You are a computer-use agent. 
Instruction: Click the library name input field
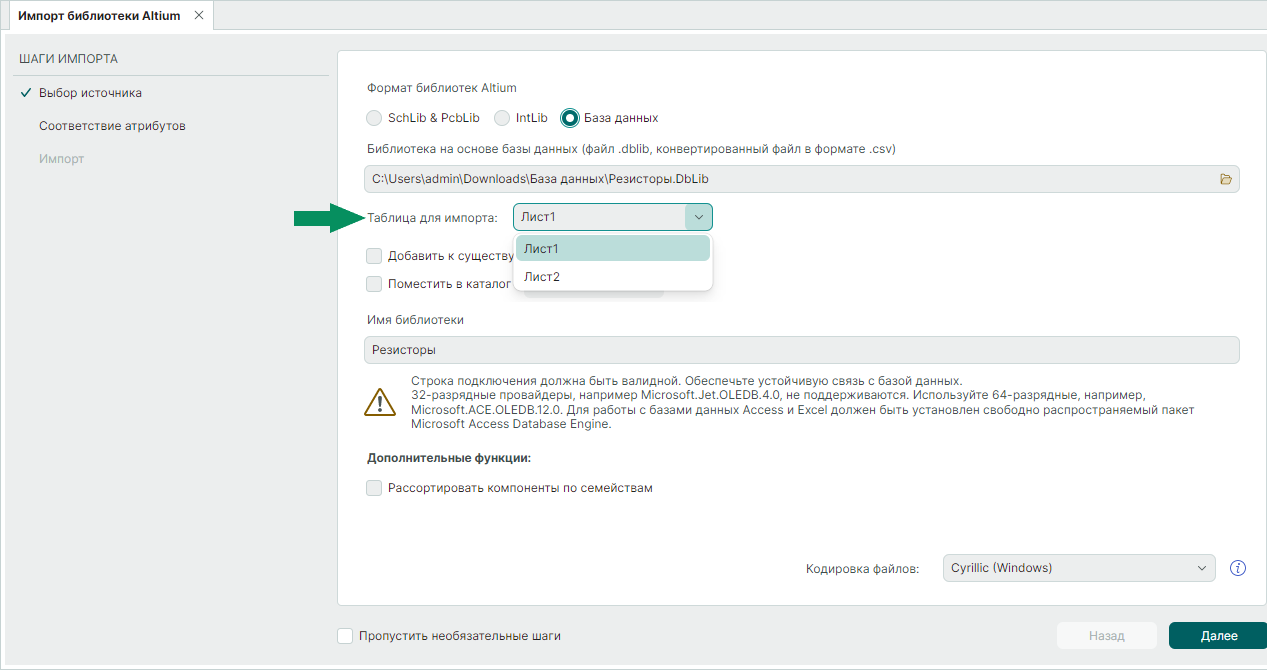tap(801, 350)
